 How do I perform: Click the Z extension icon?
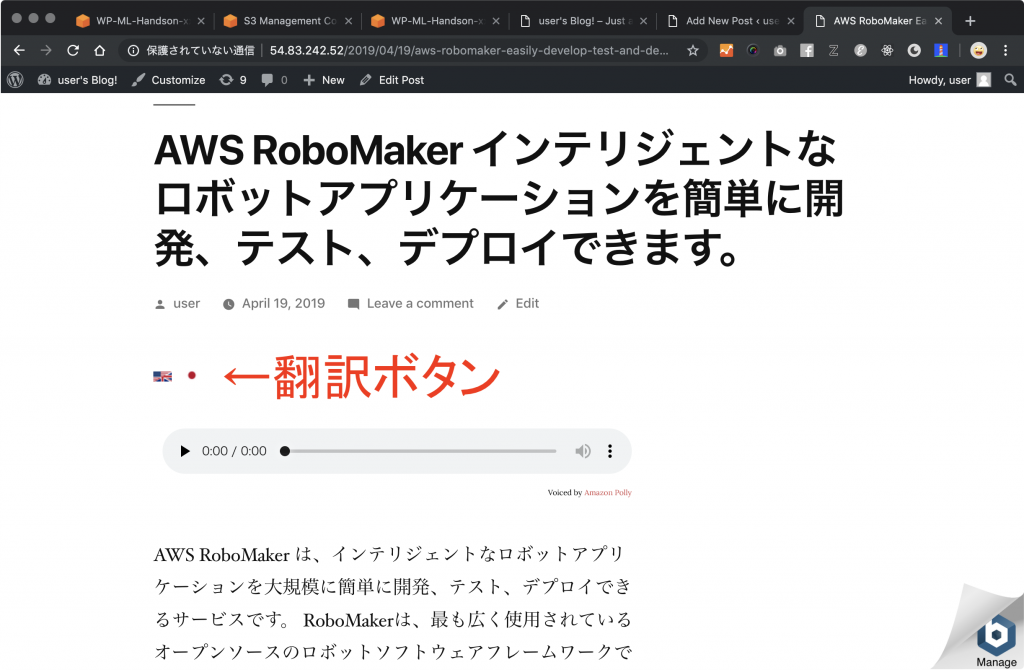pyautogui.click(x=833, y=50)
